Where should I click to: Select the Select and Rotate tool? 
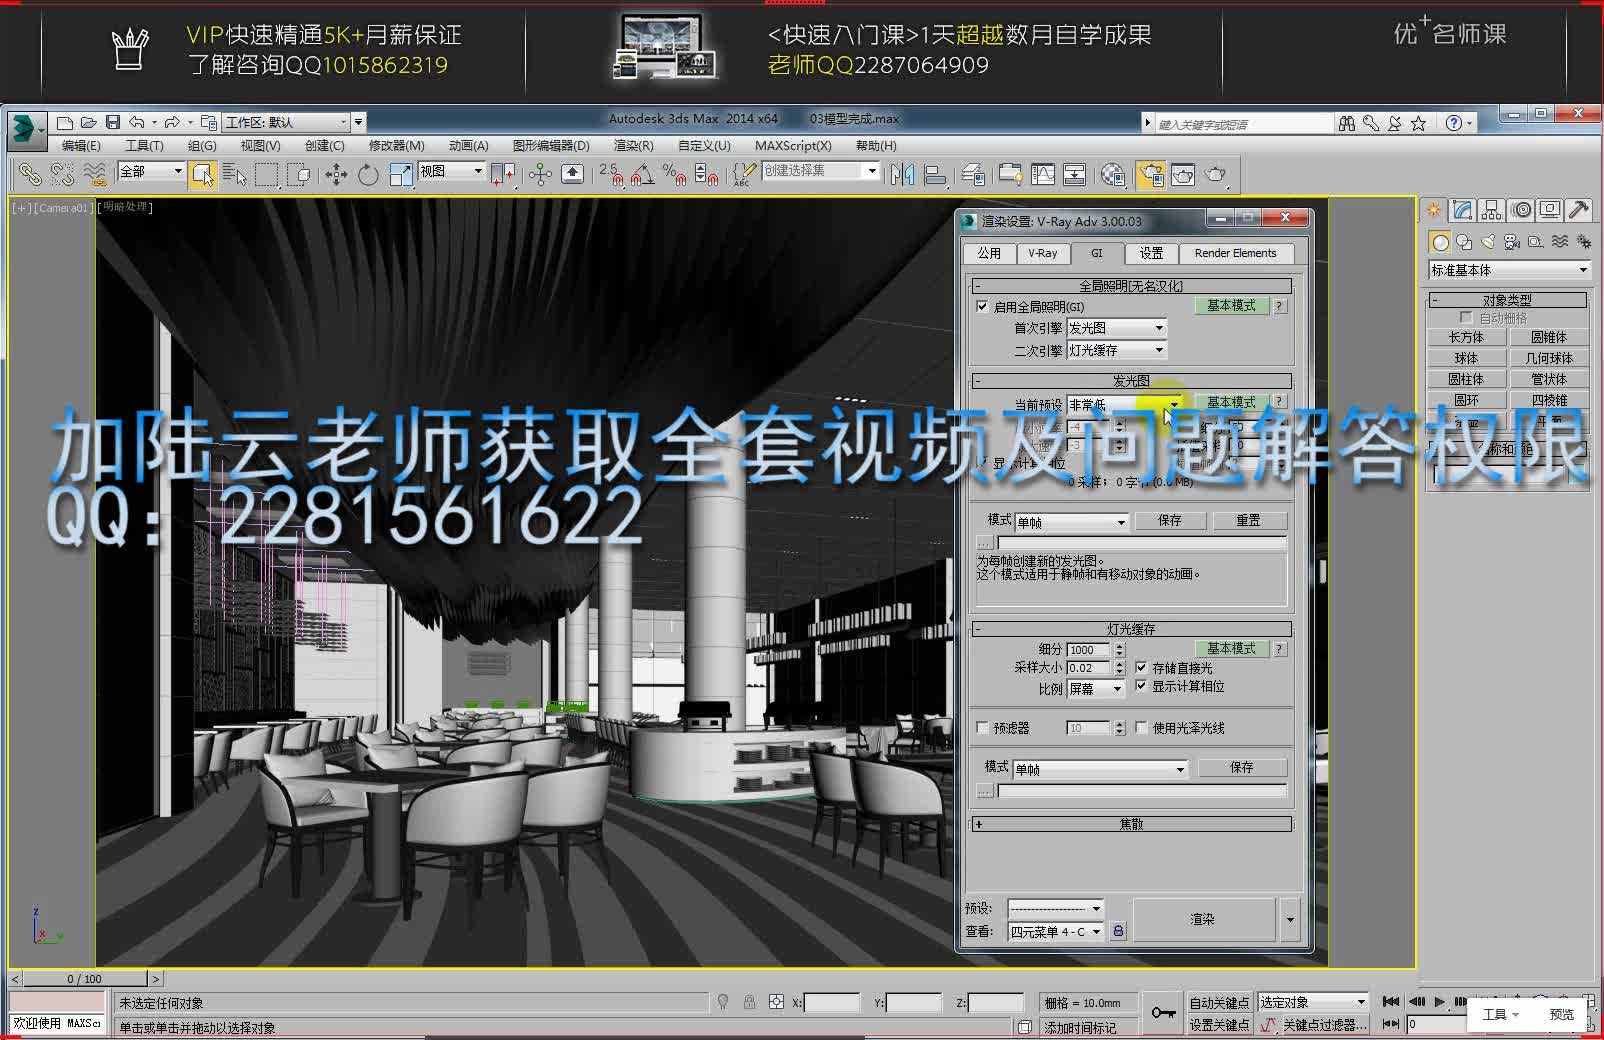tap(369, 174)
